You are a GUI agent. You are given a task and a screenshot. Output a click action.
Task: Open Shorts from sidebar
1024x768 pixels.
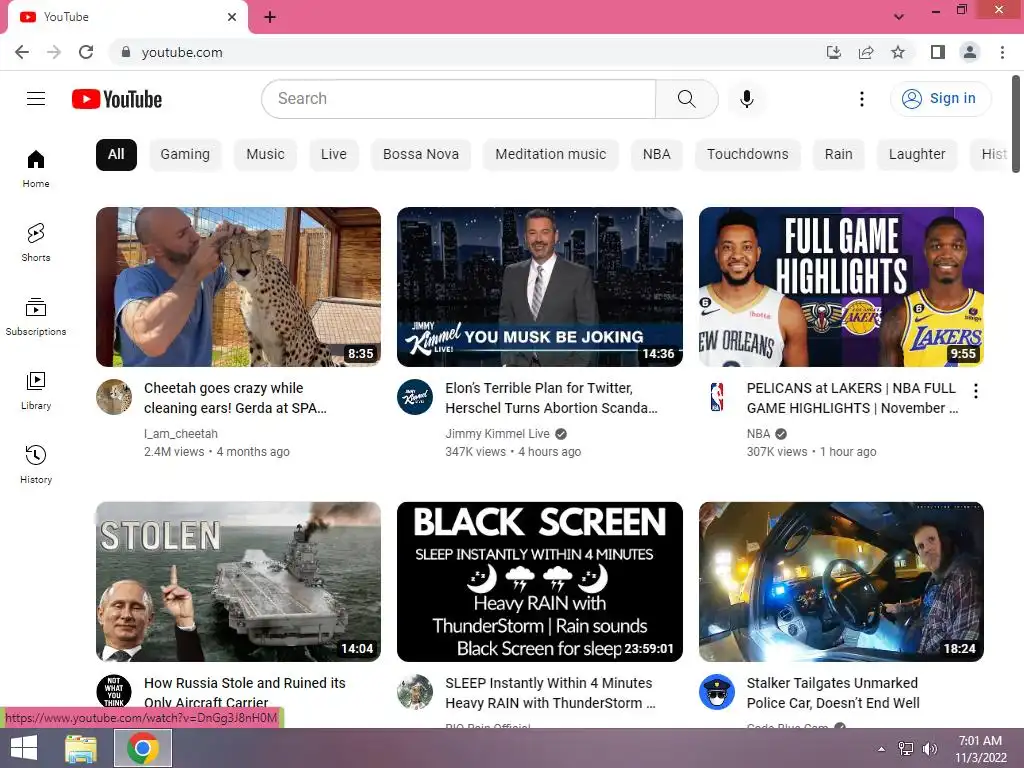[36, 242]
